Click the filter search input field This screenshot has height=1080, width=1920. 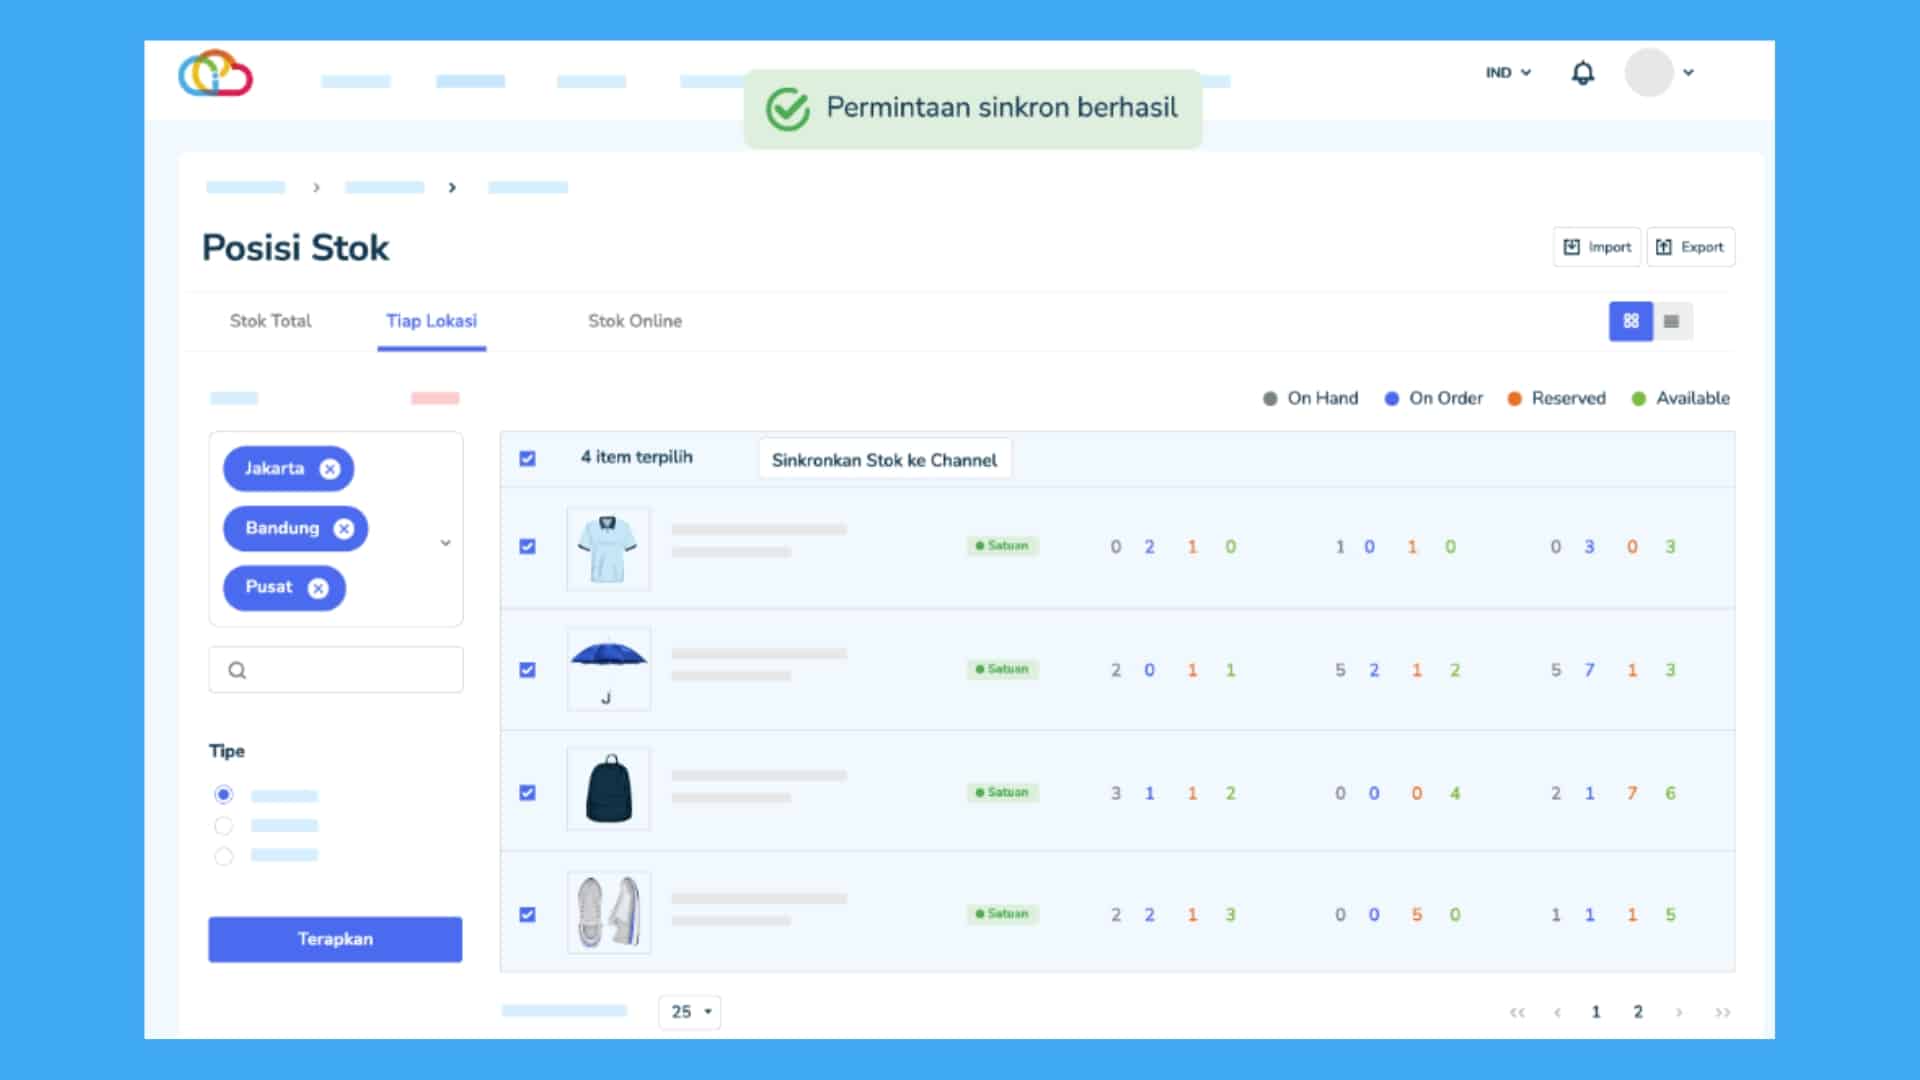(336, 670)
